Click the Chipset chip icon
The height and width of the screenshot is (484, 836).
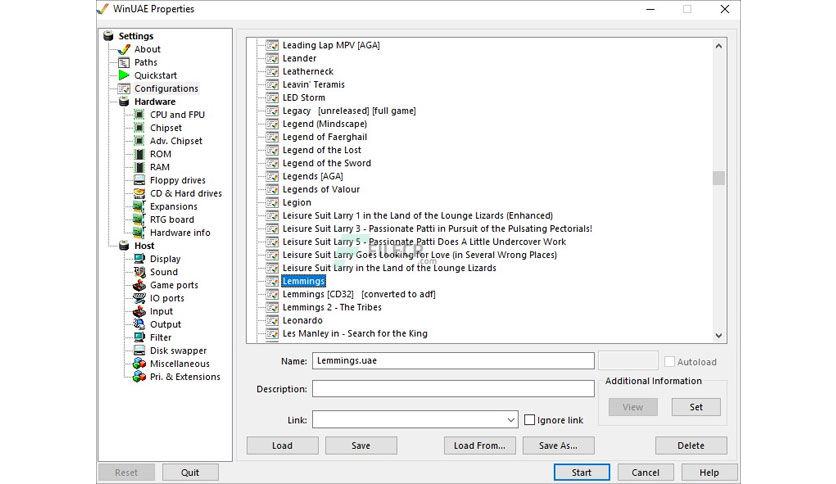pos(139,128)
